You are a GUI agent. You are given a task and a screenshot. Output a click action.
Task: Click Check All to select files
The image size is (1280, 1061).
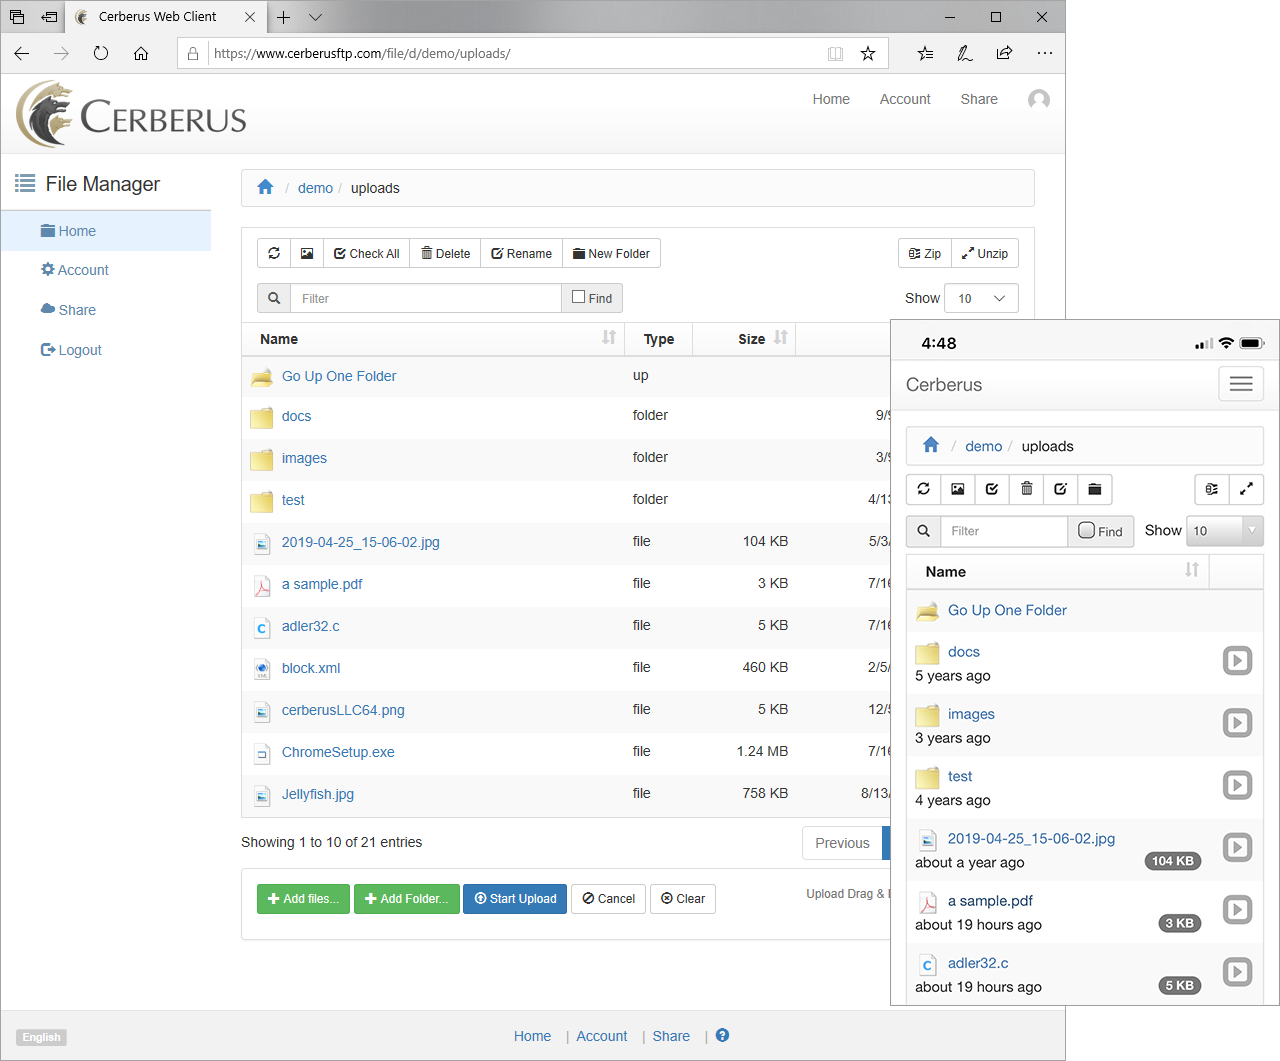(x=366, y=254)
